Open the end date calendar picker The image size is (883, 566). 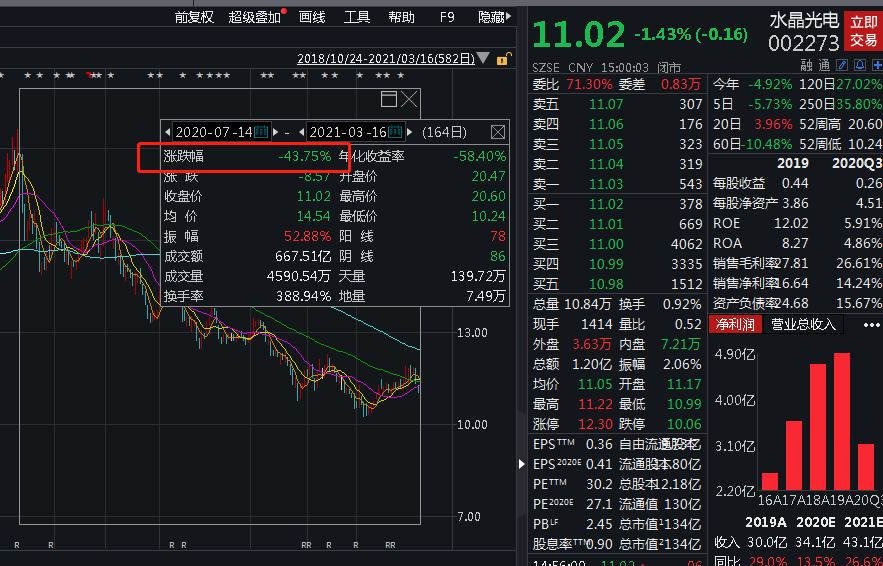396,132
